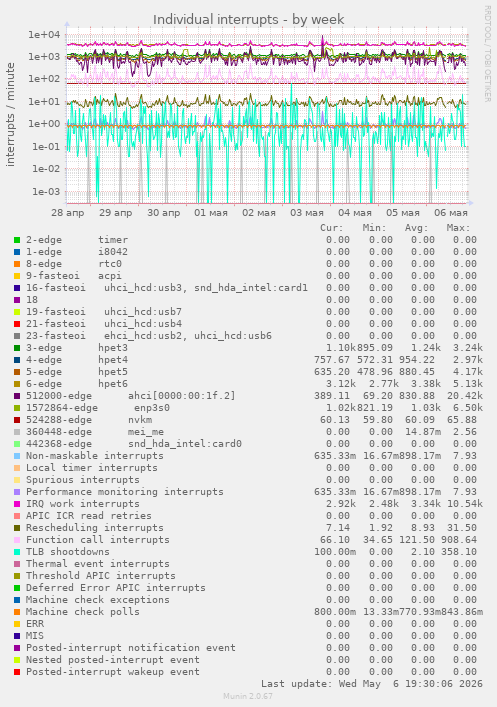Click the interrupts / minute axis label
497x707 pixels.
[x=10, y=115]
